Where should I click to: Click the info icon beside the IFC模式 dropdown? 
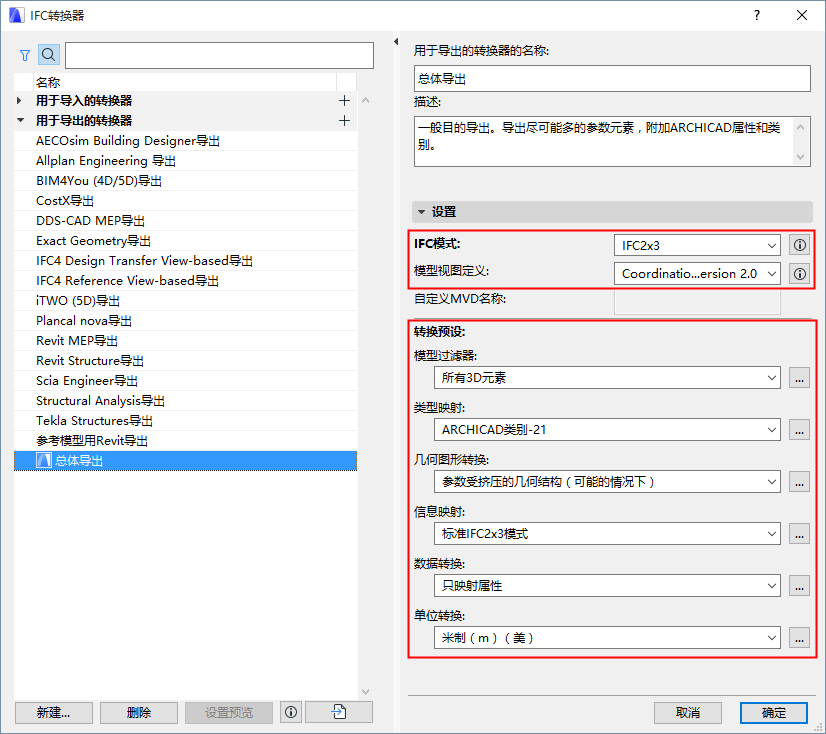point(799,244)
